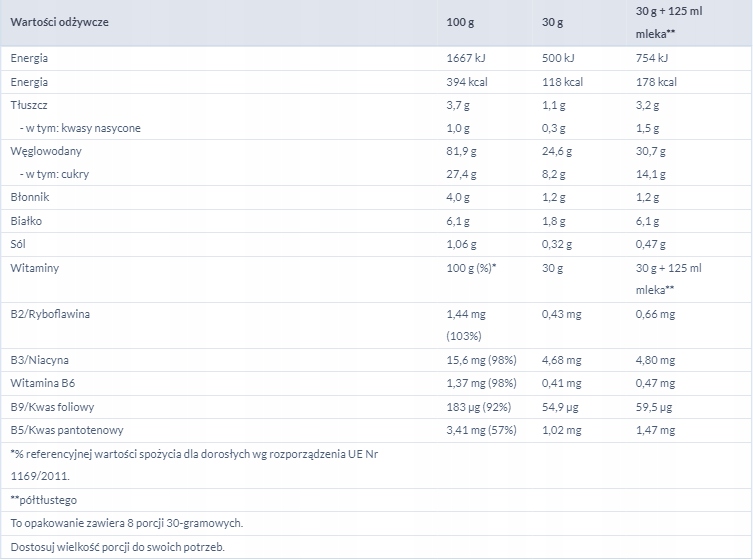Select the "Witamina B6" row label
The width and height of the screenshot is (753, 560).
point(44,383)
